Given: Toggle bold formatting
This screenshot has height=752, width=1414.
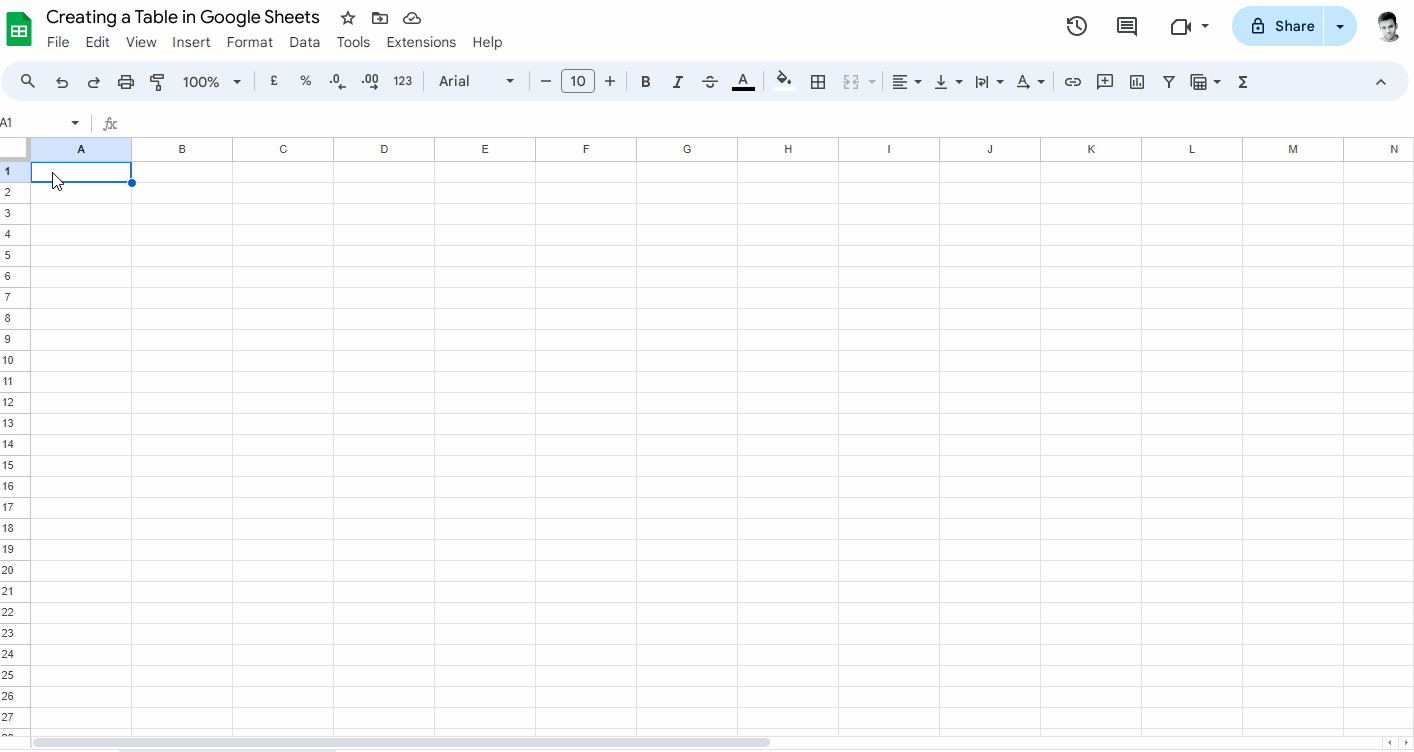Looking at the screenshot, I should coord(645,81).
